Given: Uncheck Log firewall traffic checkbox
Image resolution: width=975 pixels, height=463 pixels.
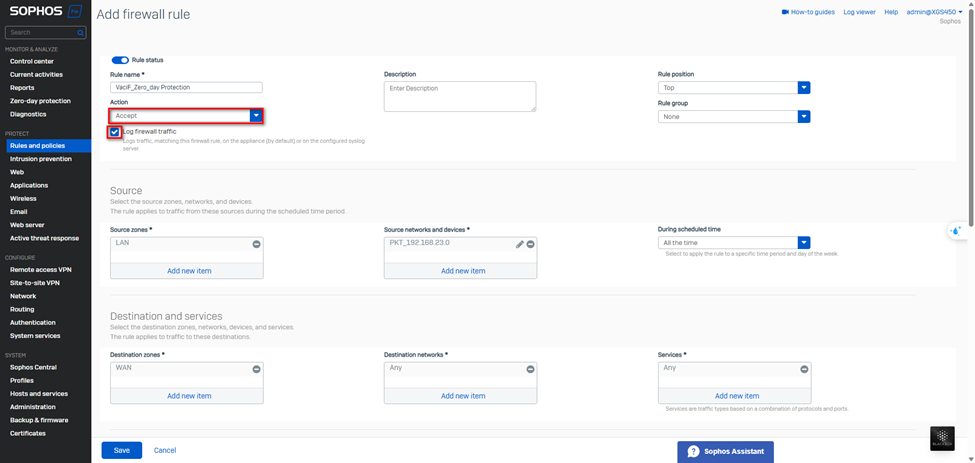Looking at the screenshot, I should point(116,132).
